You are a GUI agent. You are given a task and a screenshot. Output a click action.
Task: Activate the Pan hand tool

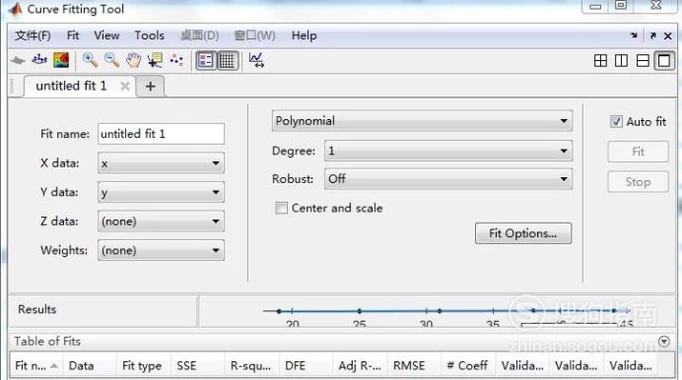pos(134,60)
